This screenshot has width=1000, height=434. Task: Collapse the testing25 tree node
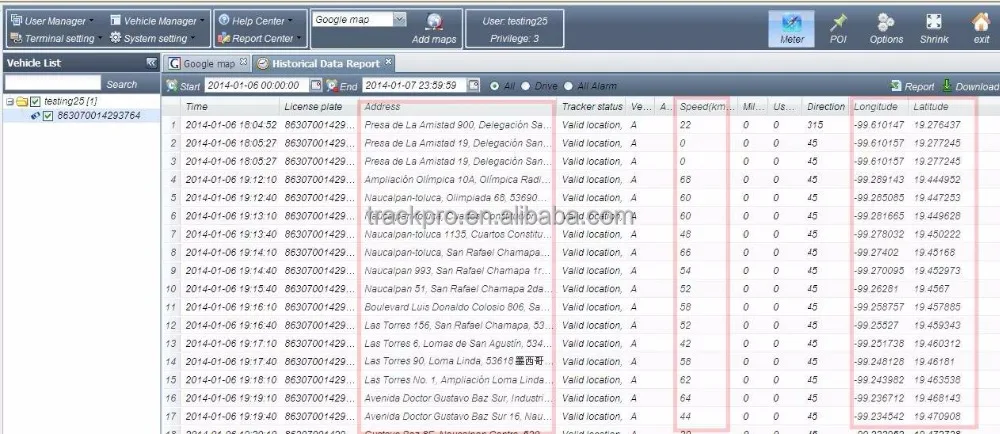pyautogui.click(x=10, y=101)
